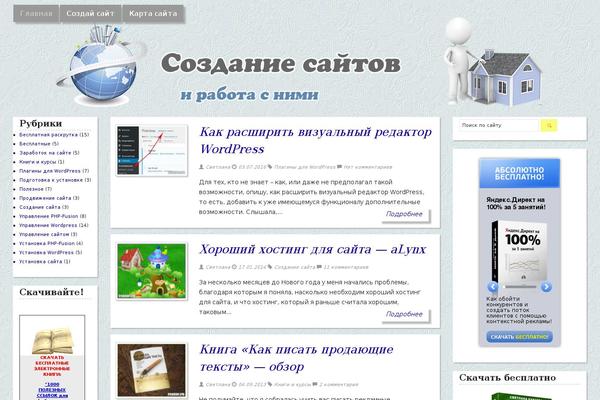The height and width of the screenshot is (400, 600).
Task: Click comment icon under aLynx hosting post
Action: (x=320, y=267)
